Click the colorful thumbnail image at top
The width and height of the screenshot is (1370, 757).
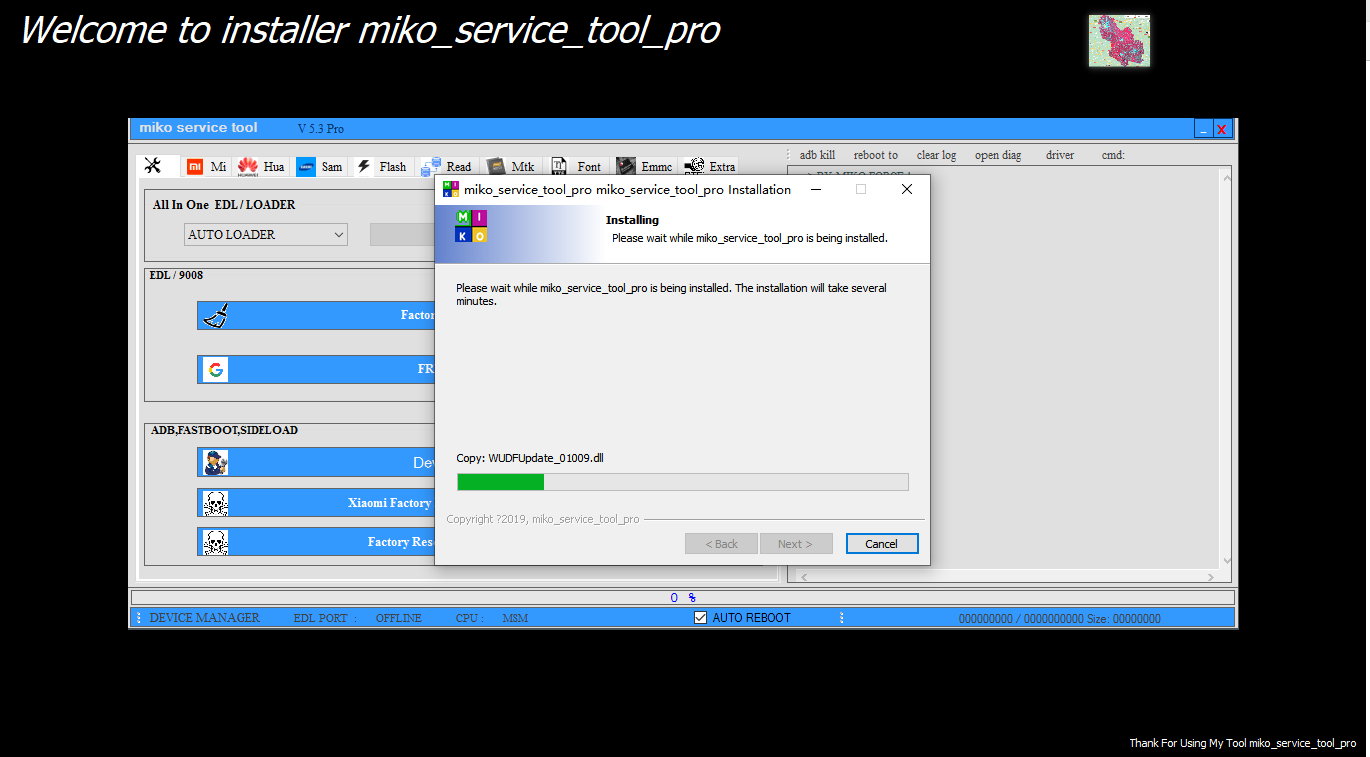1119,41
